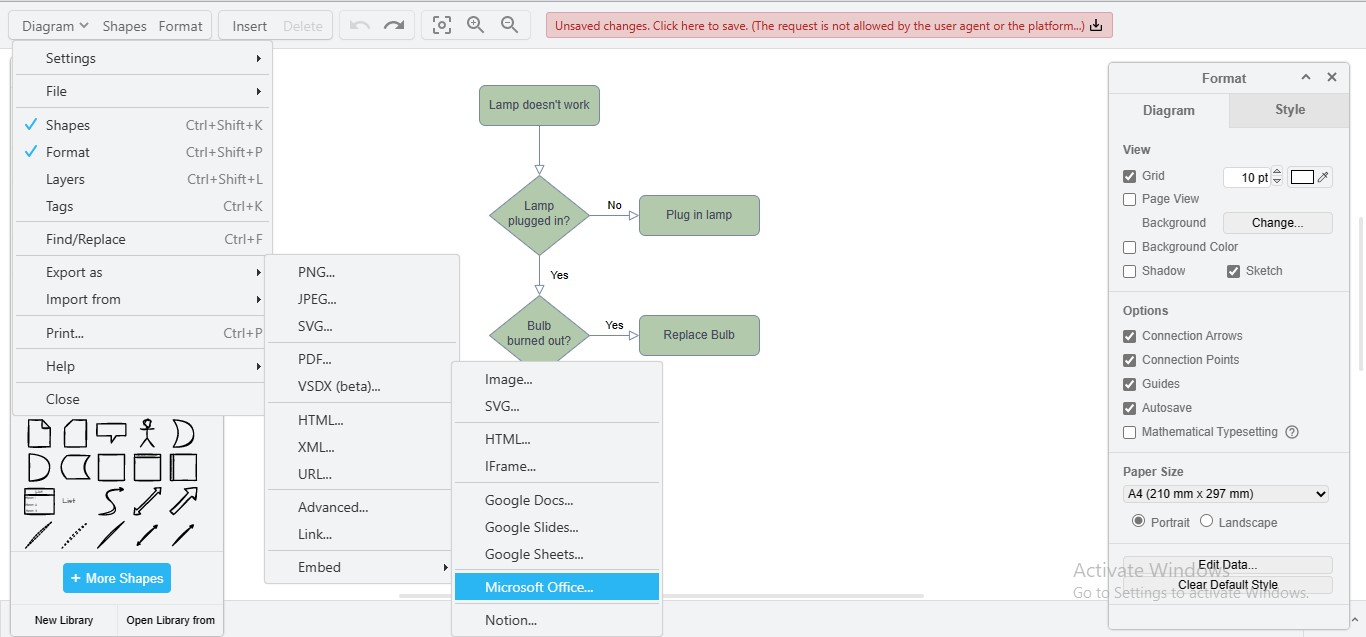1366x637 pixels.
Task: Click the fit-to-page zoom icon
Action: pyautogui.click(x=442, y=26)
